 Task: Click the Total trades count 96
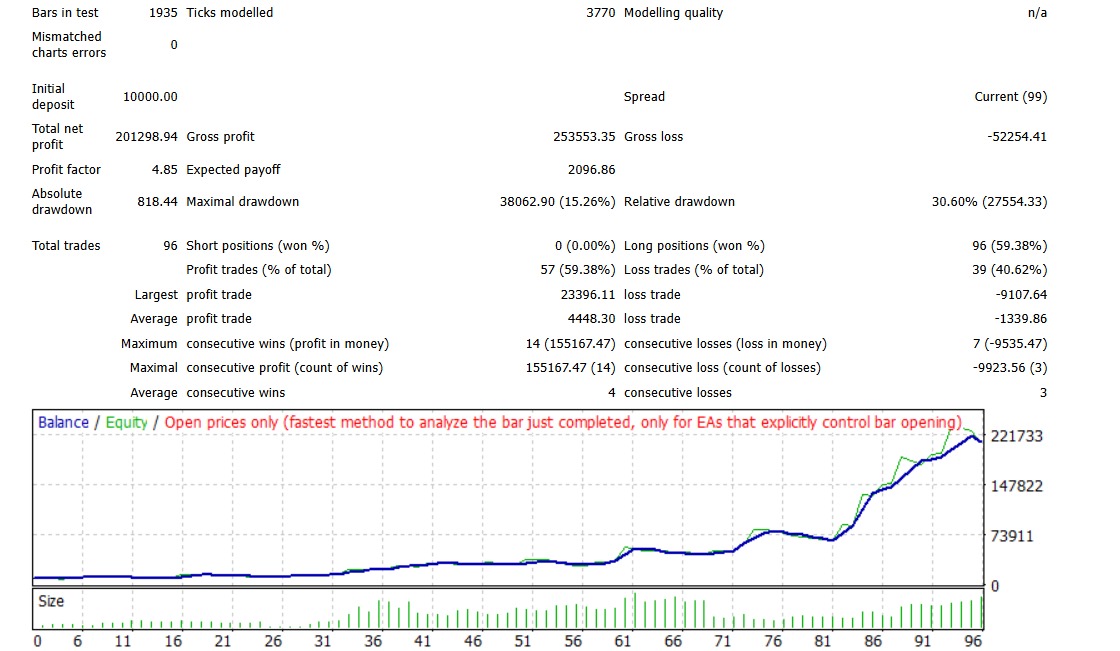(170, 245)
